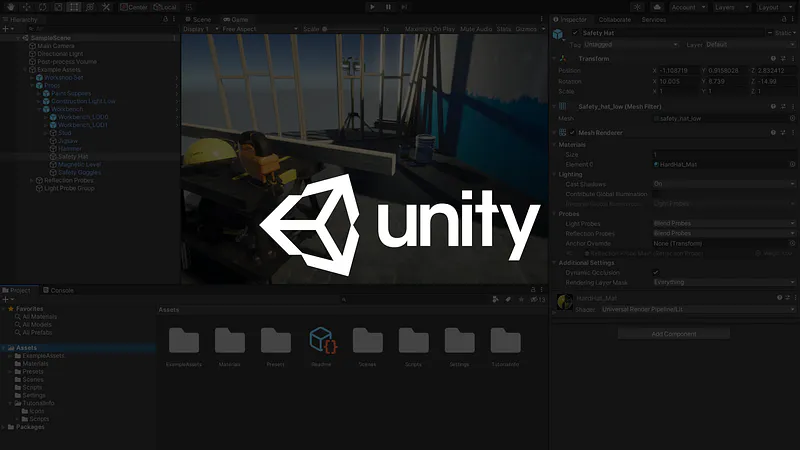
Task: Select the Move tool in the toolbar
Action: (27, 7)
